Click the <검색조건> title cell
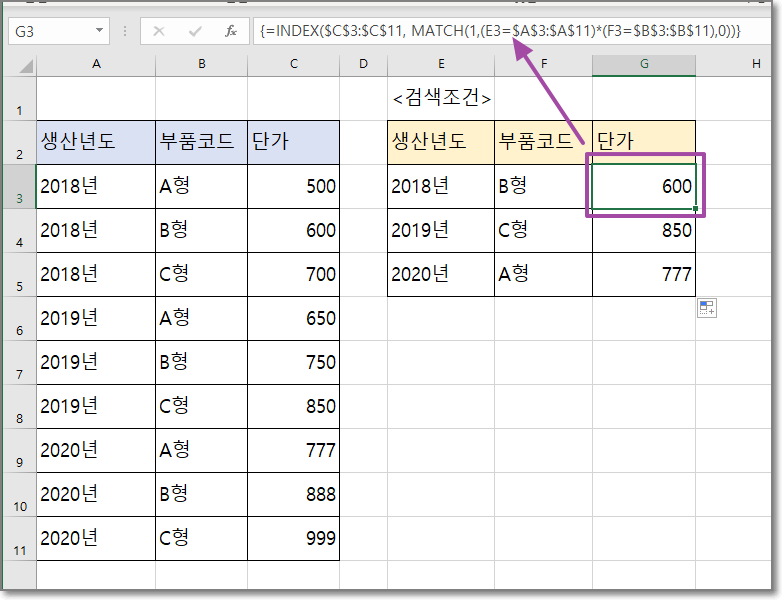 (x=441, y=98)
